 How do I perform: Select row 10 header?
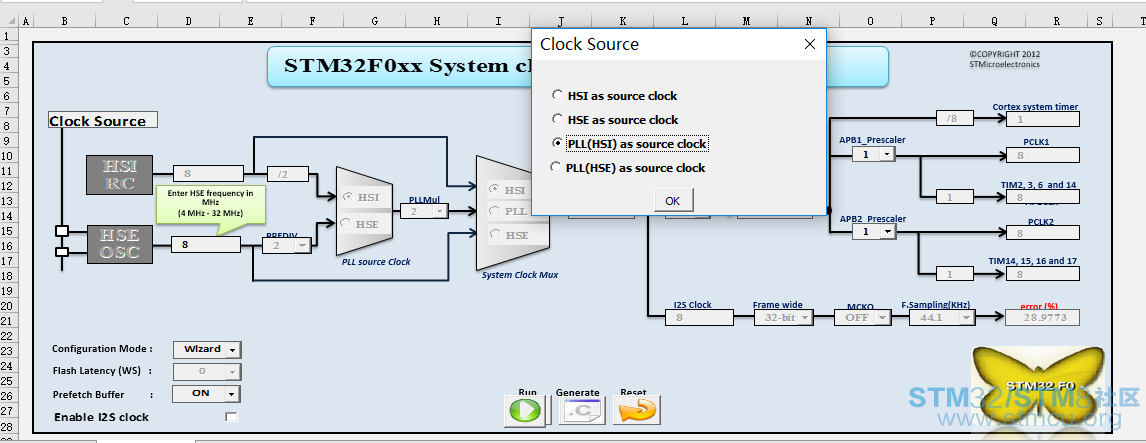[x=7, y=155]
